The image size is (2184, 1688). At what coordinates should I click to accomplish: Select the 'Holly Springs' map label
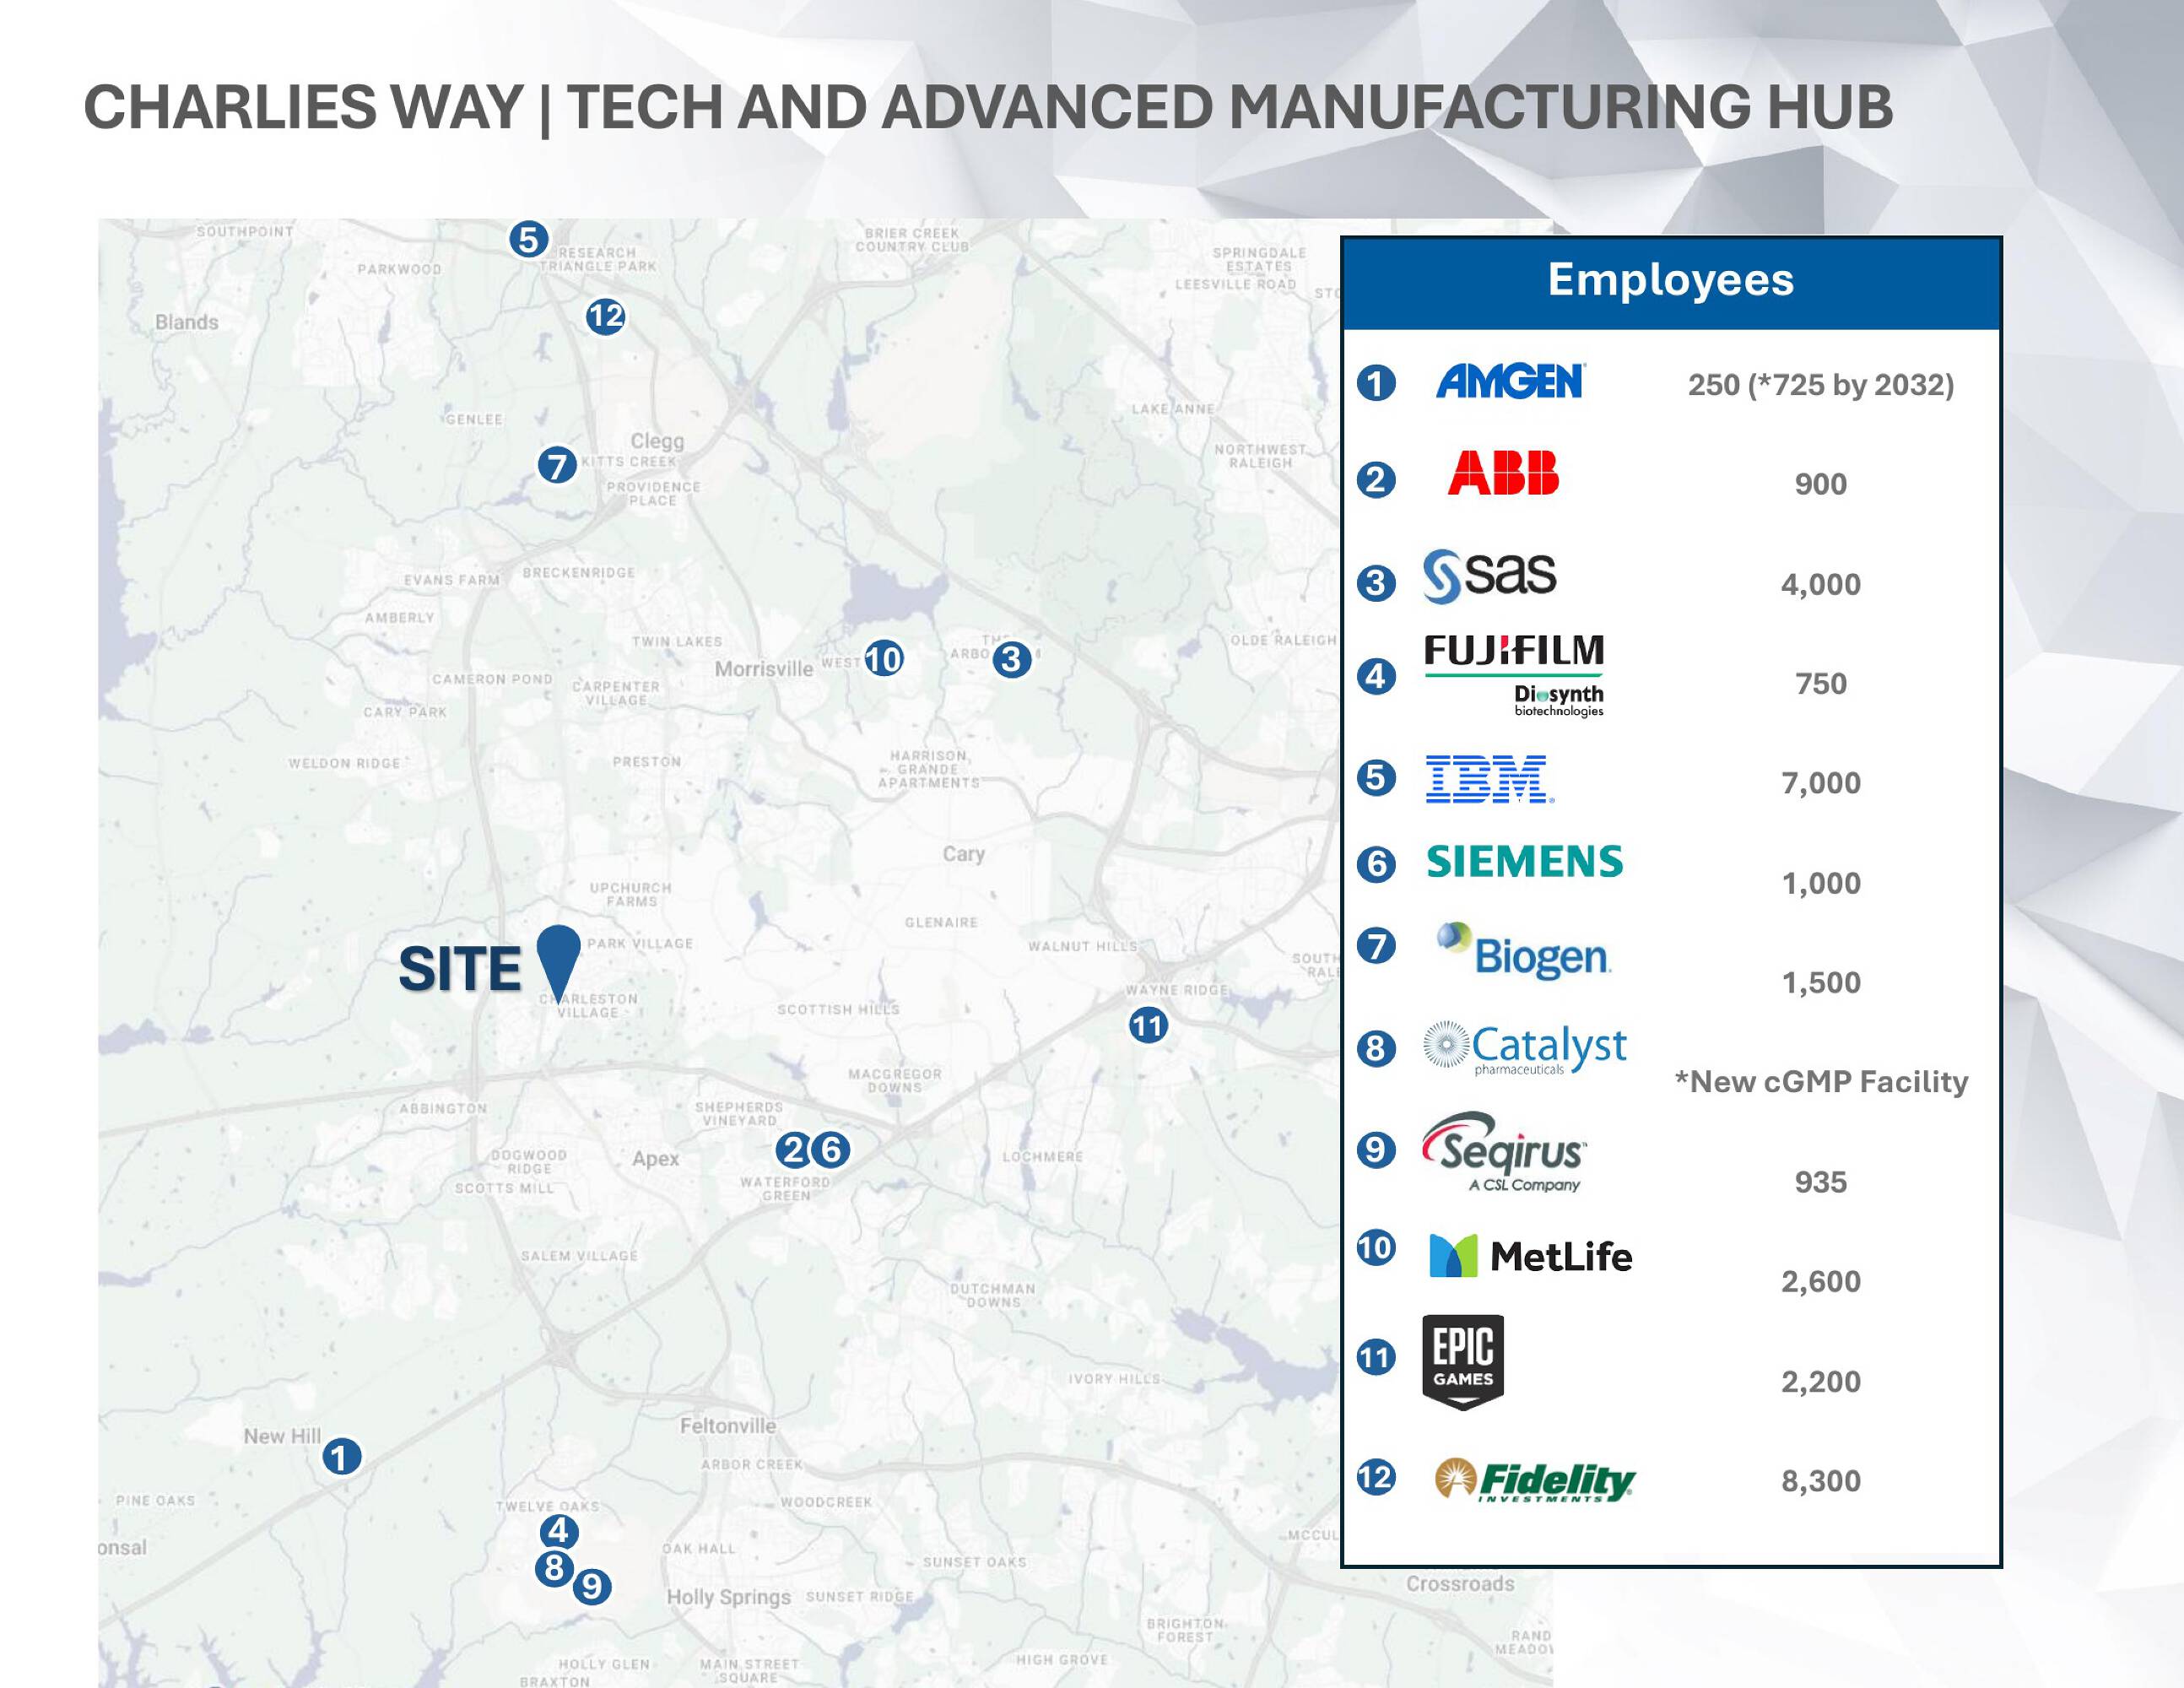(x=729, y=1597)
